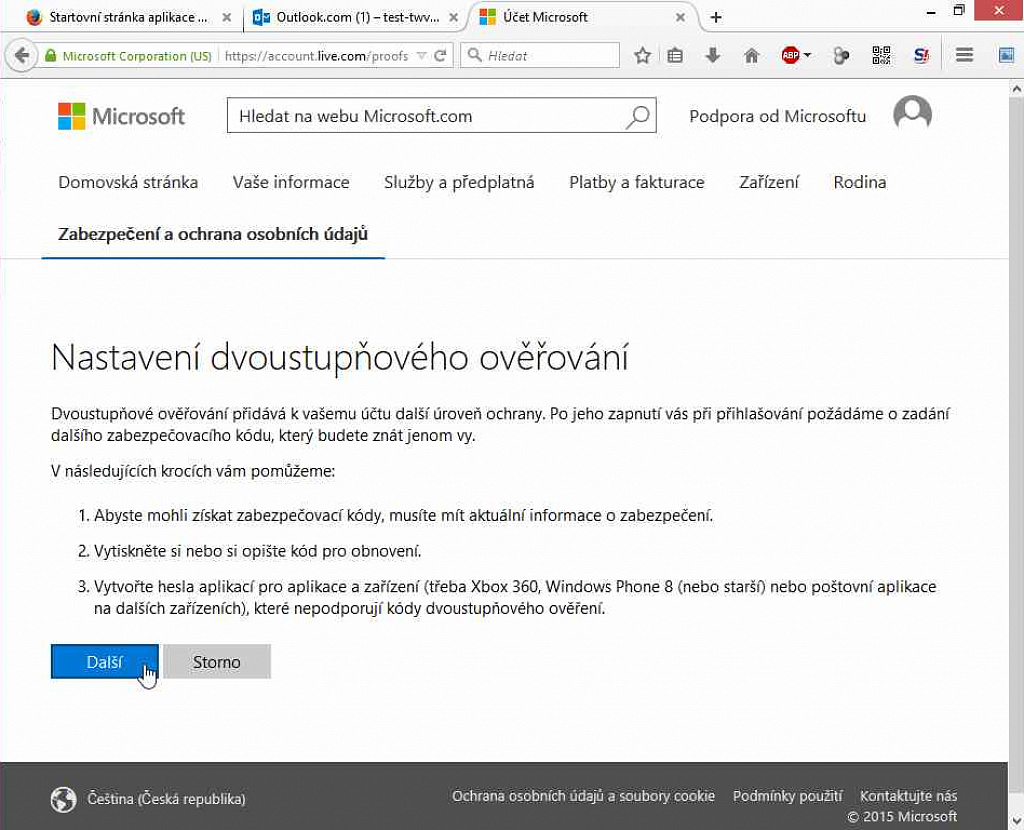Open Zařízení menu item
Viewport: 1024px width, 830px height.
[x=769, y=182]
